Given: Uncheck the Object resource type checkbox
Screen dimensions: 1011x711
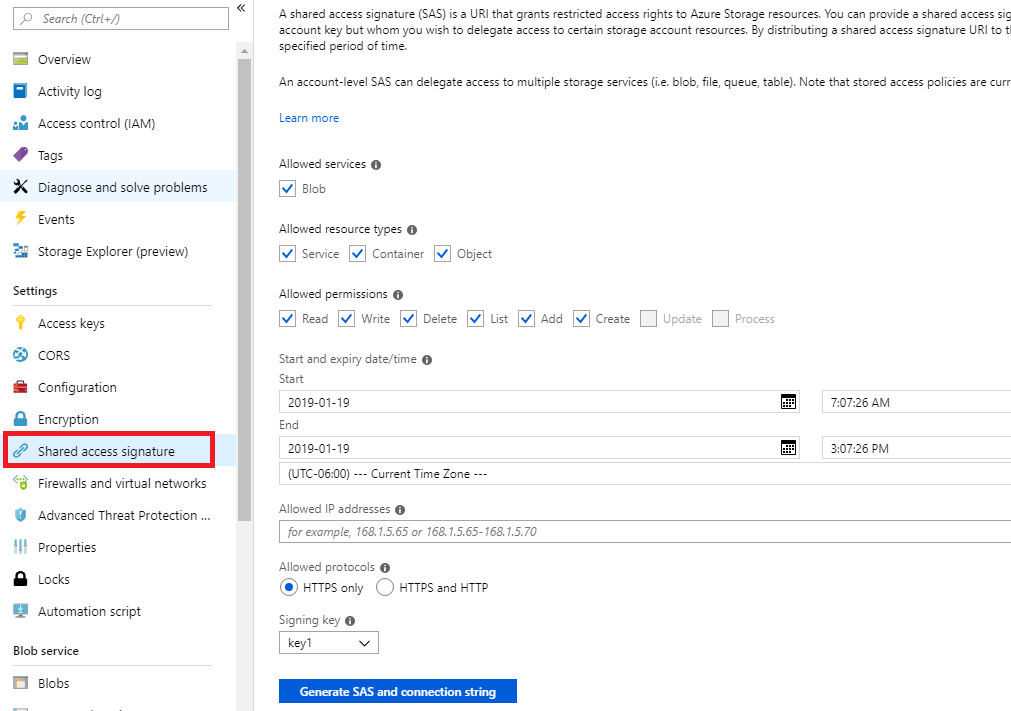Looking at the screenshot, I should click(442, 254).
